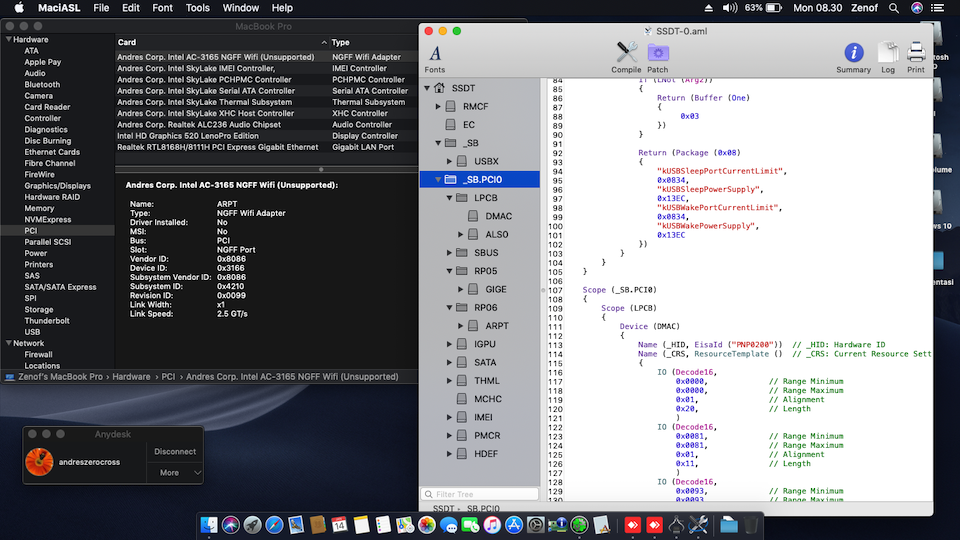
Task: Select the ARPT device in tree
Action: pyautogui.click(x=497, y=325)
